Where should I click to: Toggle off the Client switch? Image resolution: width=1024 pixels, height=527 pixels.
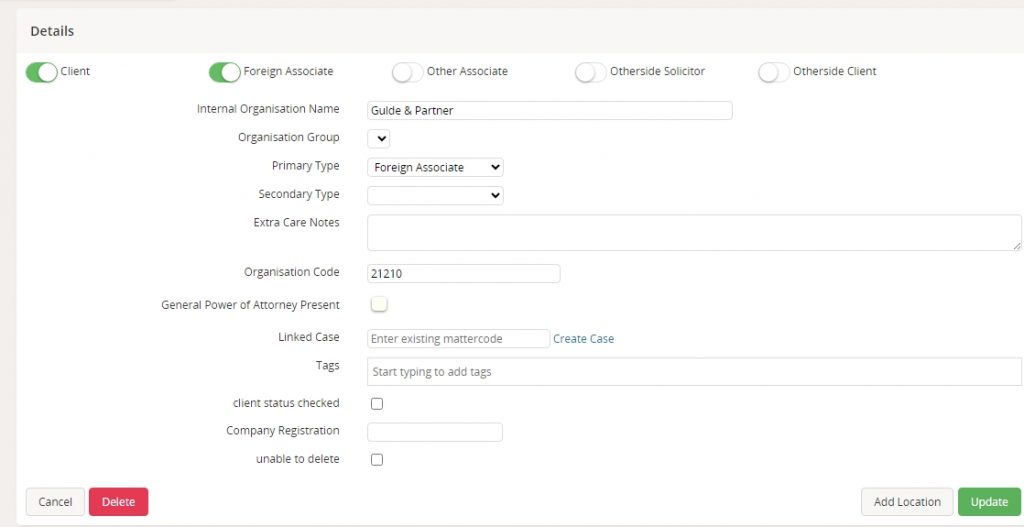[41, 72]
